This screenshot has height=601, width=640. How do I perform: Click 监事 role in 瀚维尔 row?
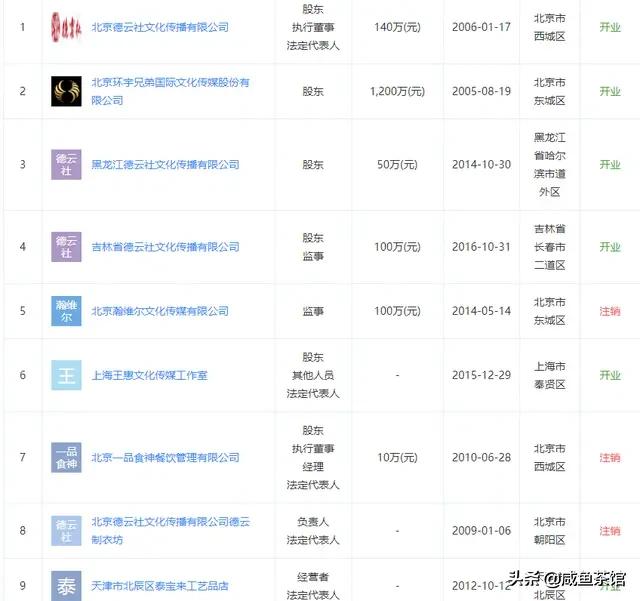click(x=313, y=312)
